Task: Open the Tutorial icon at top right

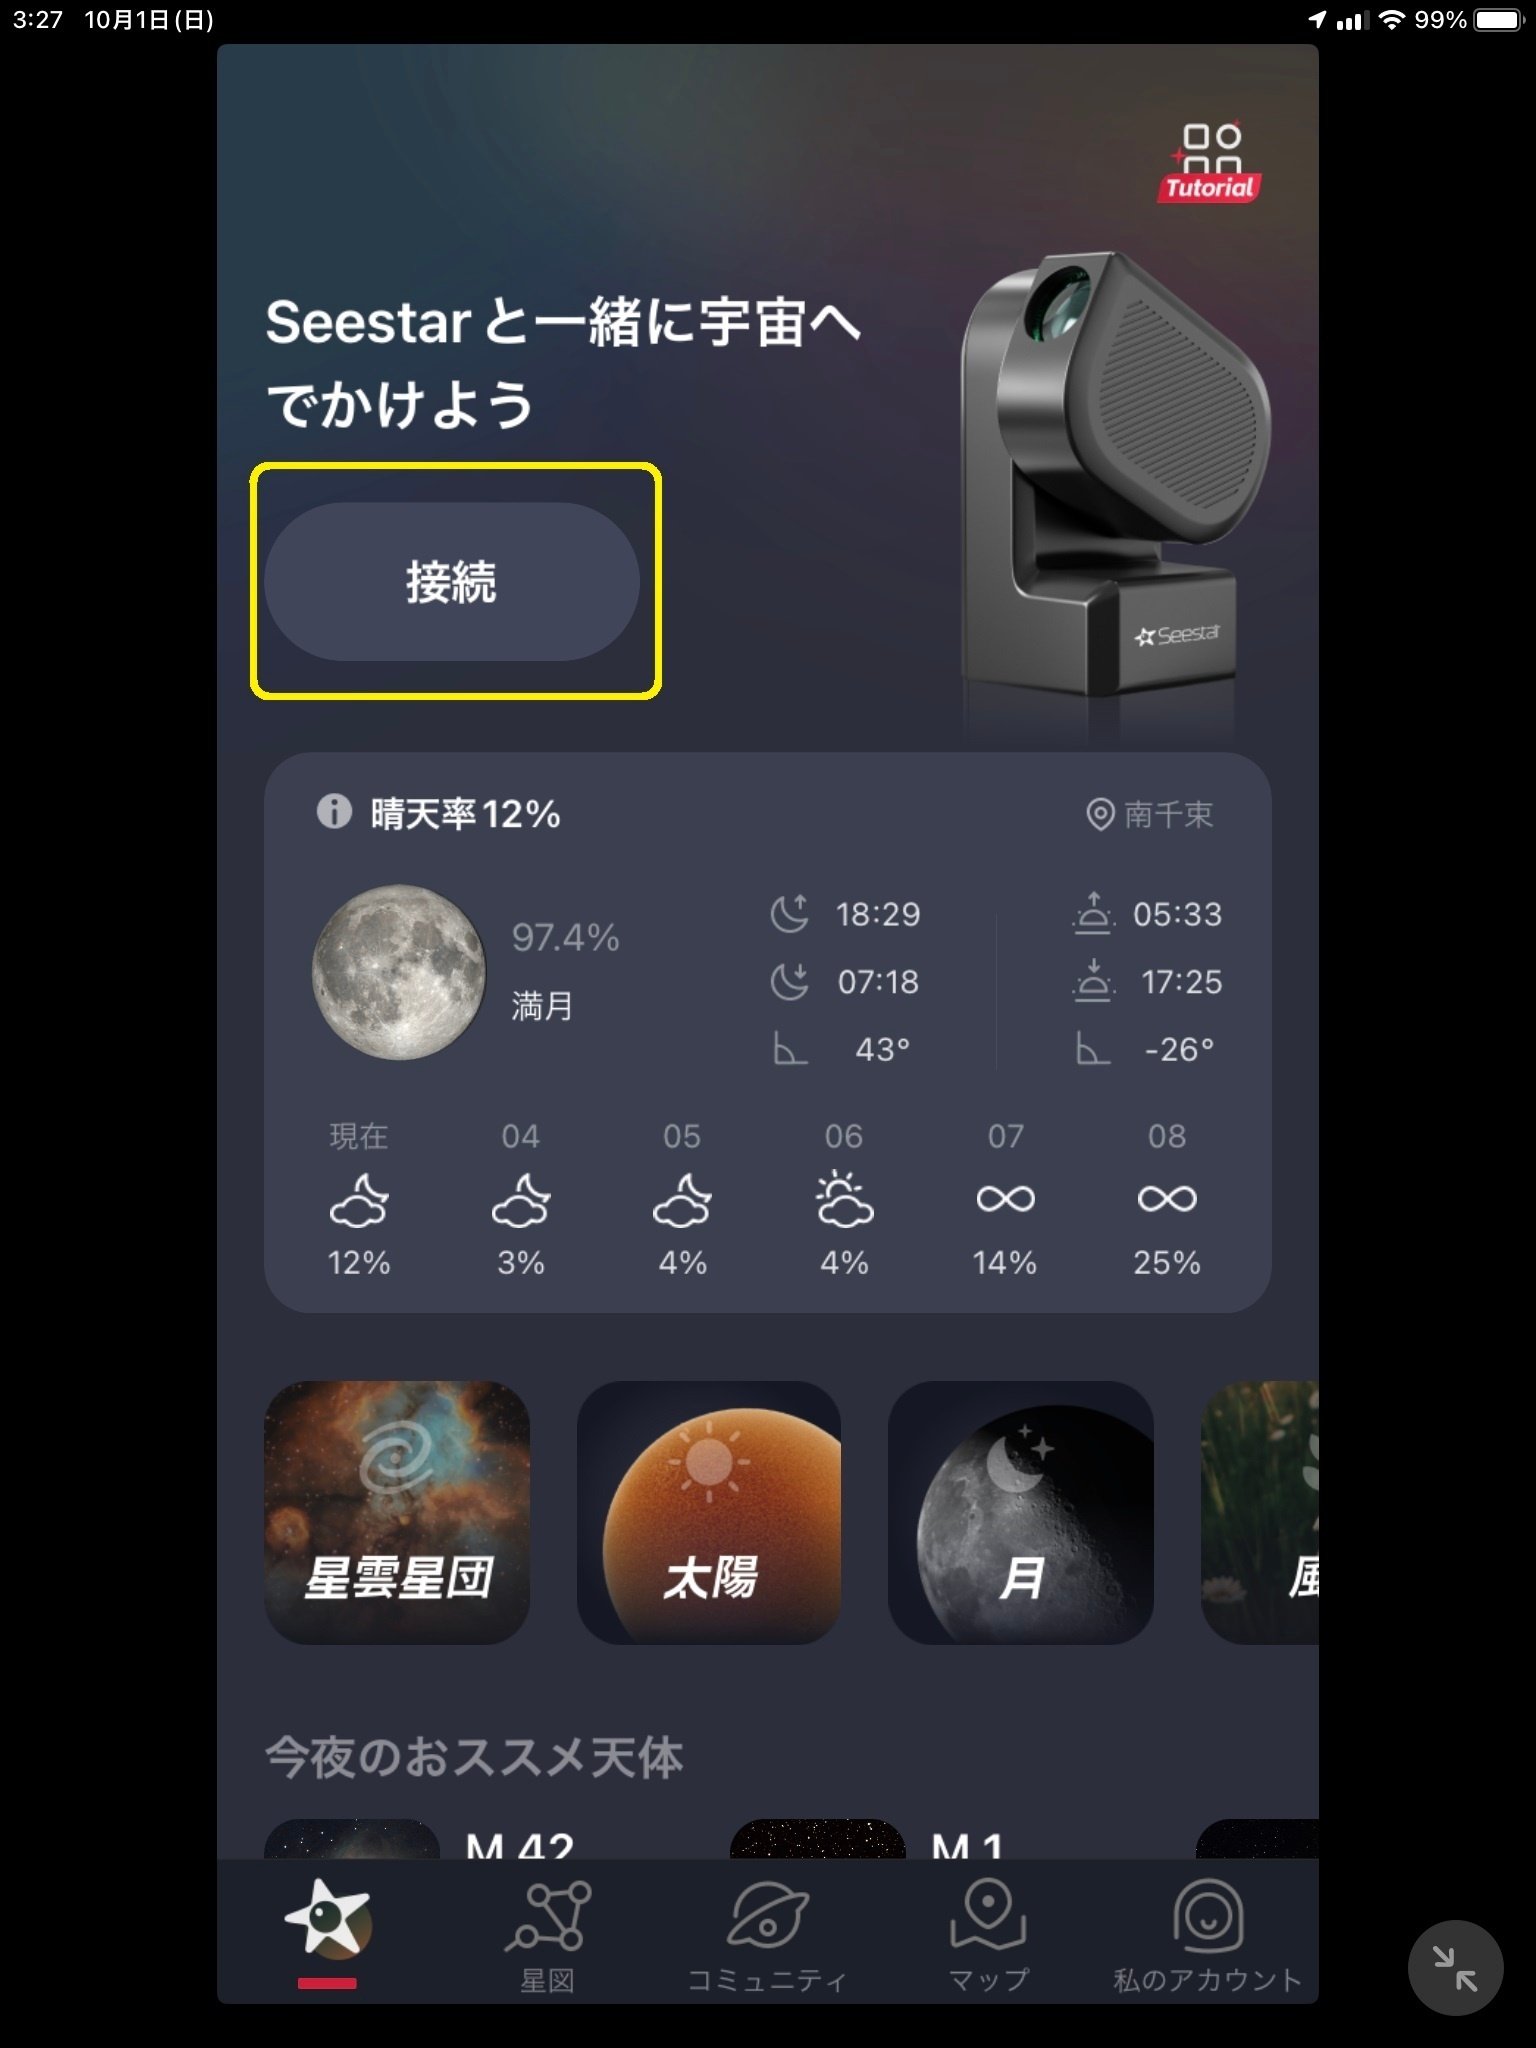Action: [1209, 162]
